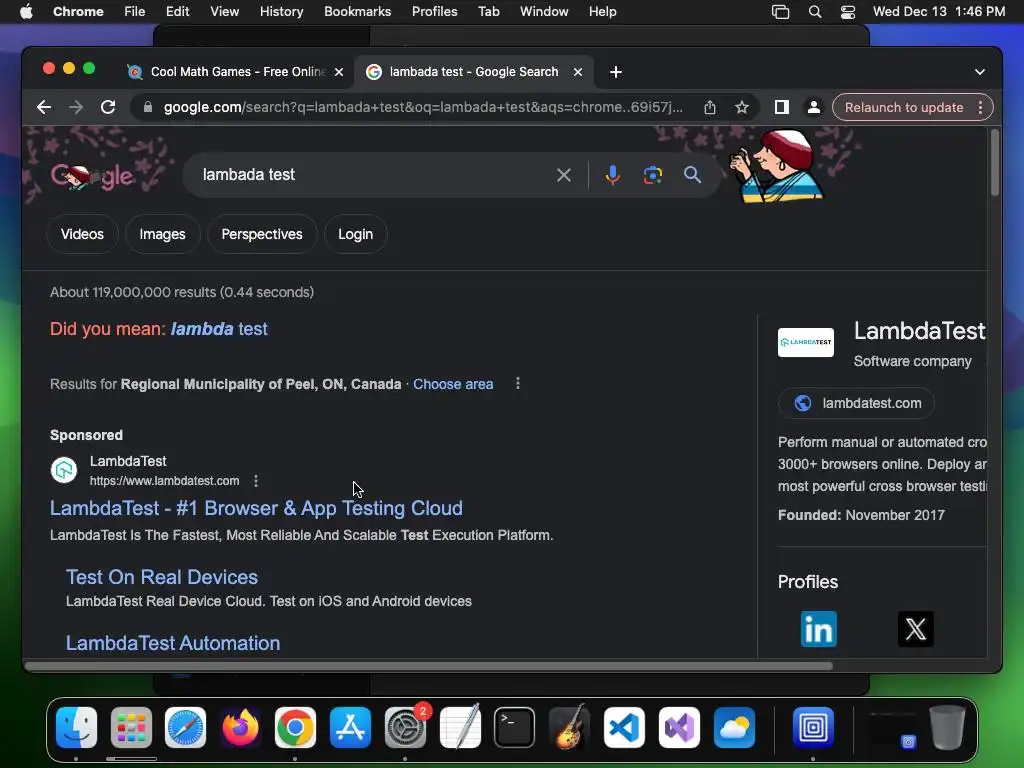1024x768 pixels.
Task: Close the Cool Math Games tab
Action: [x=339, y=72]
